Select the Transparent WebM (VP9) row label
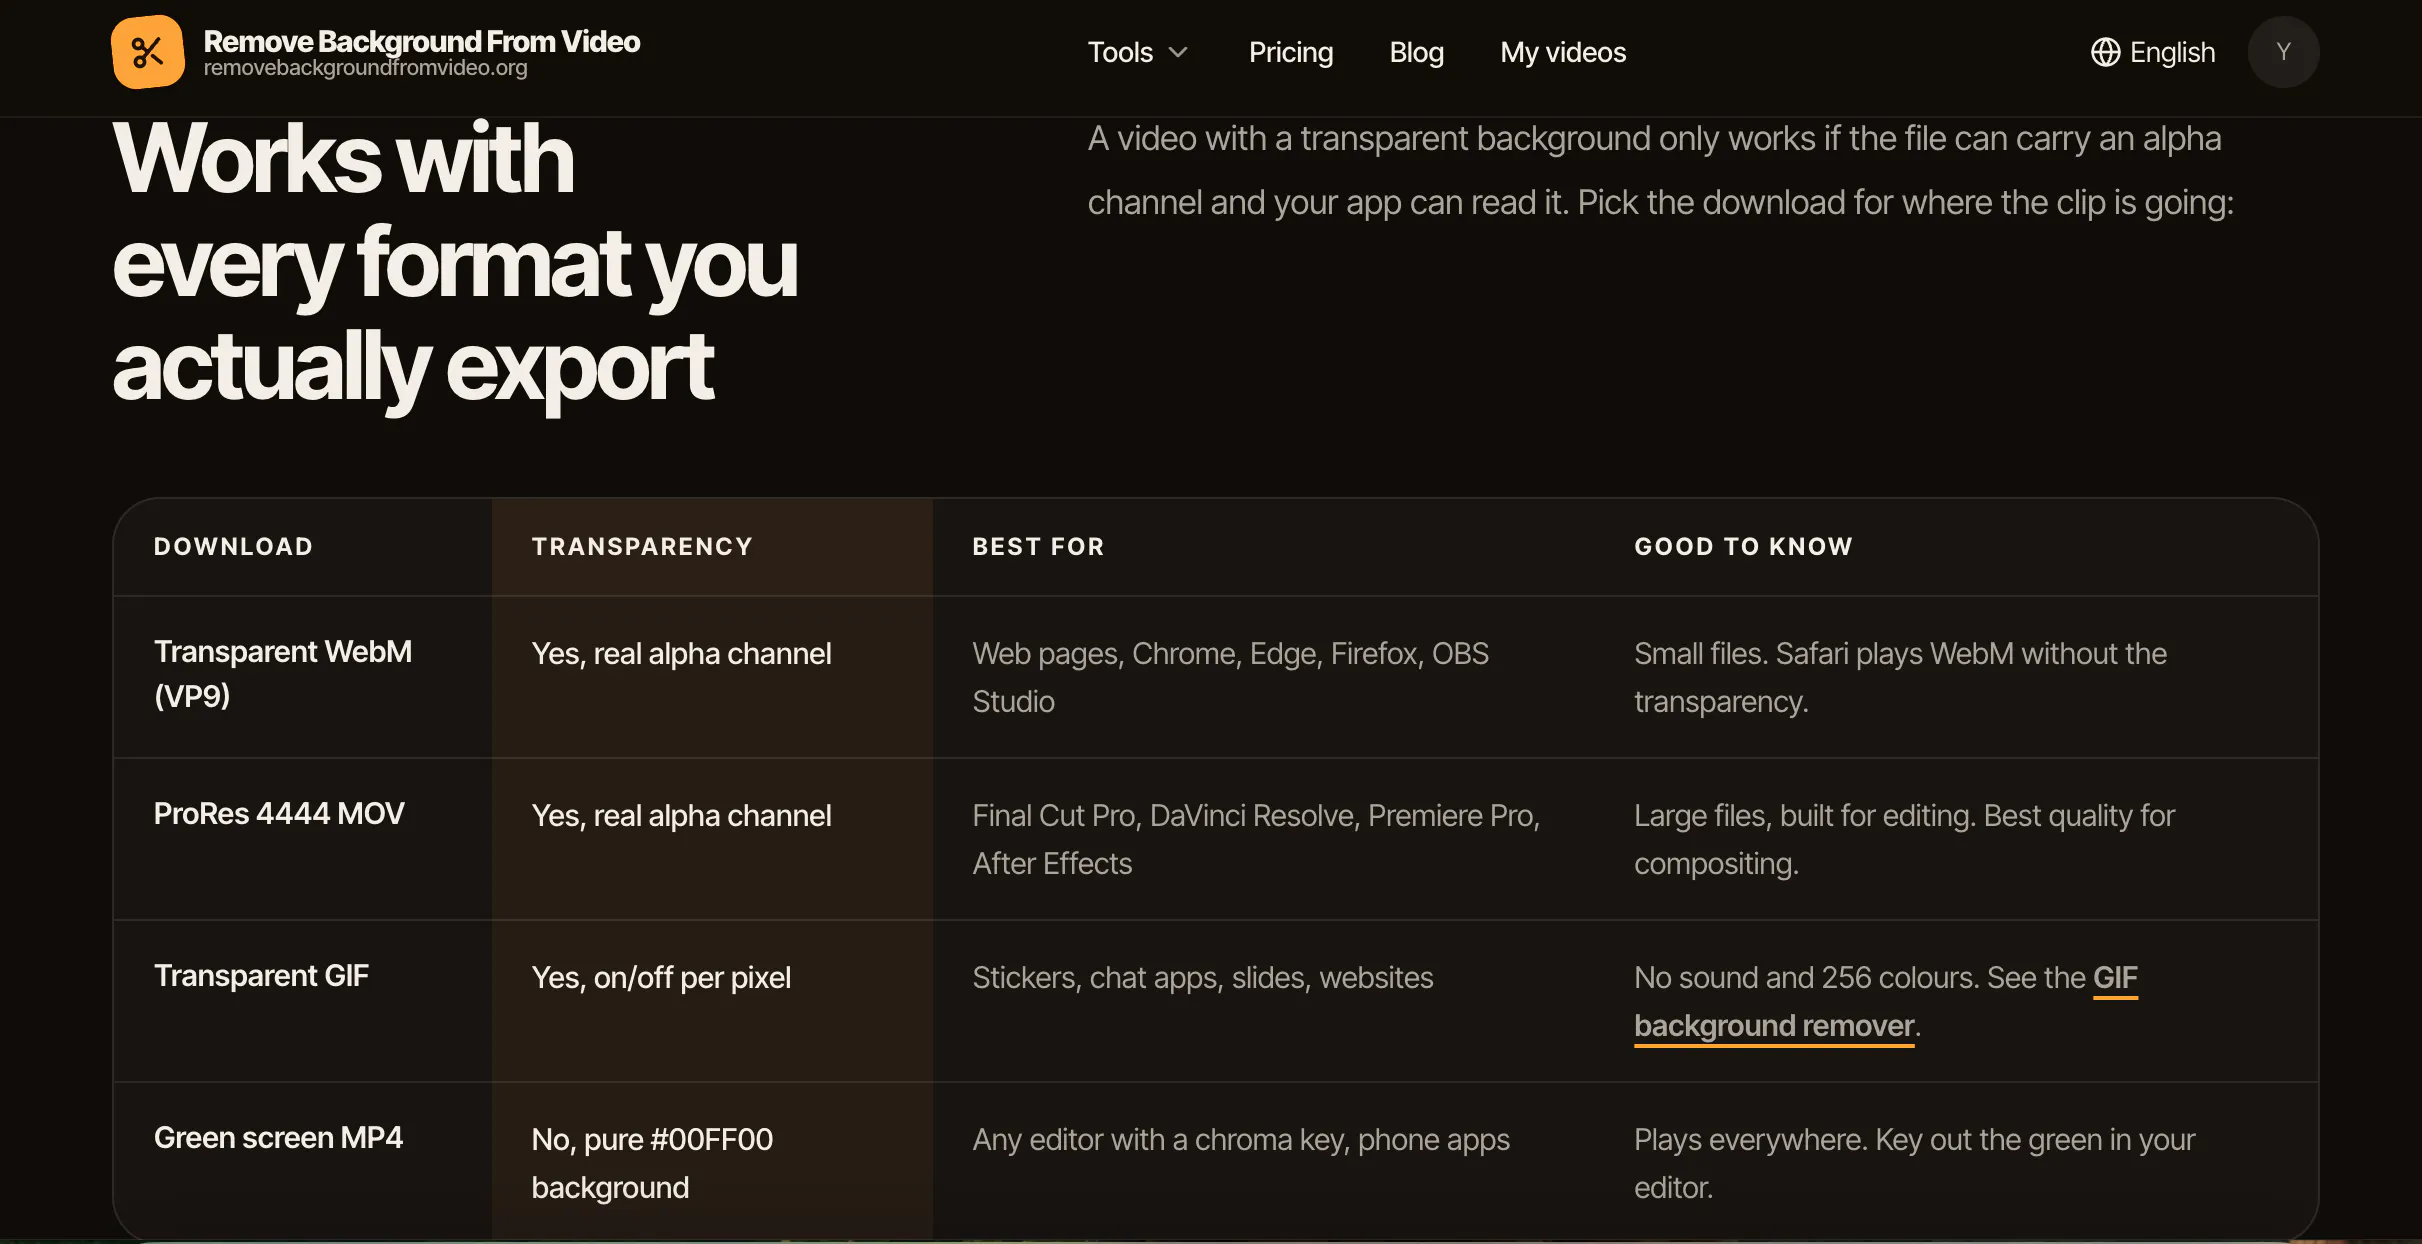The width and height of the screenshot is (2422, 1244). [x=283, y=673]
